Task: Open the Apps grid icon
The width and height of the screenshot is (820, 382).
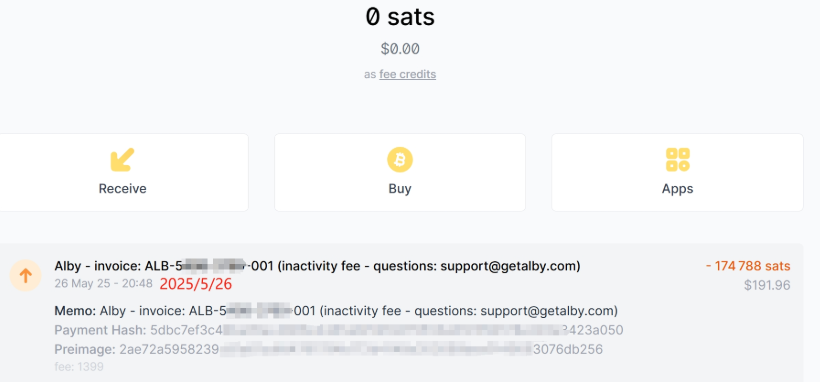Action: point(677,160)
